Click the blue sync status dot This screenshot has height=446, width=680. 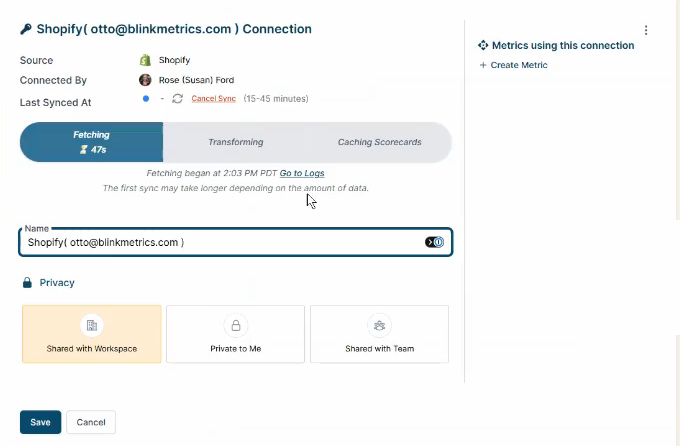tap(146, 98)
